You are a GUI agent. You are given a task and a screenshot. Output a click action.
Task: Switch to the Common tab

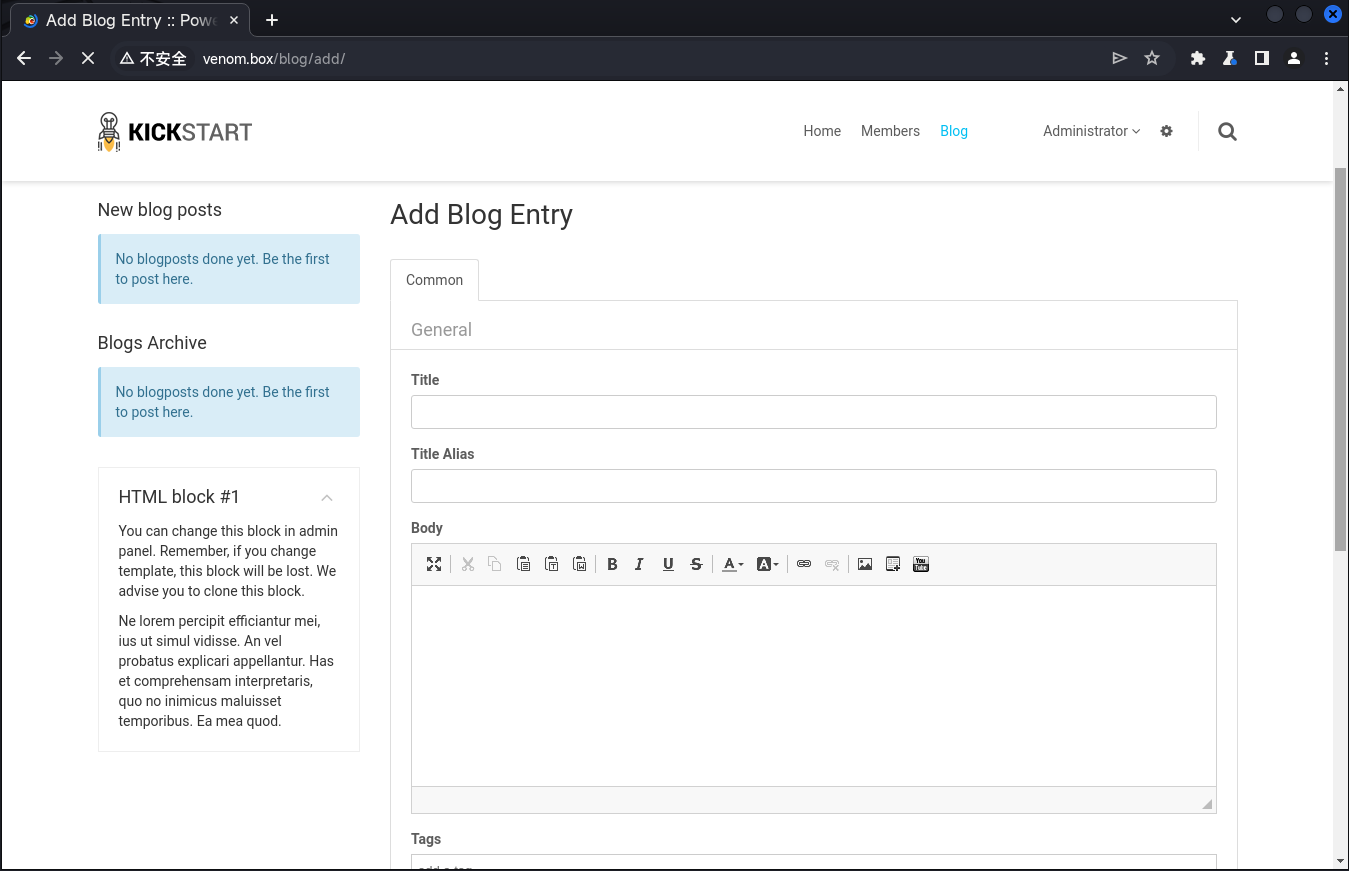pos(434,280)
